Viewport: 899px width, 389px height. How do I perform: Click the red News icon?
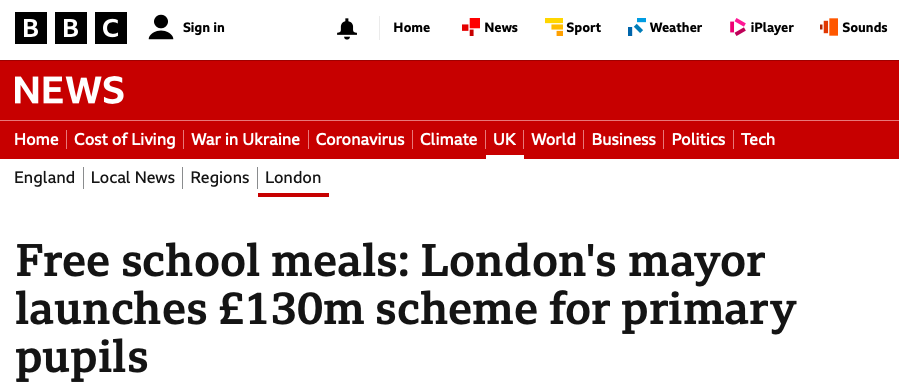[471, 27]
